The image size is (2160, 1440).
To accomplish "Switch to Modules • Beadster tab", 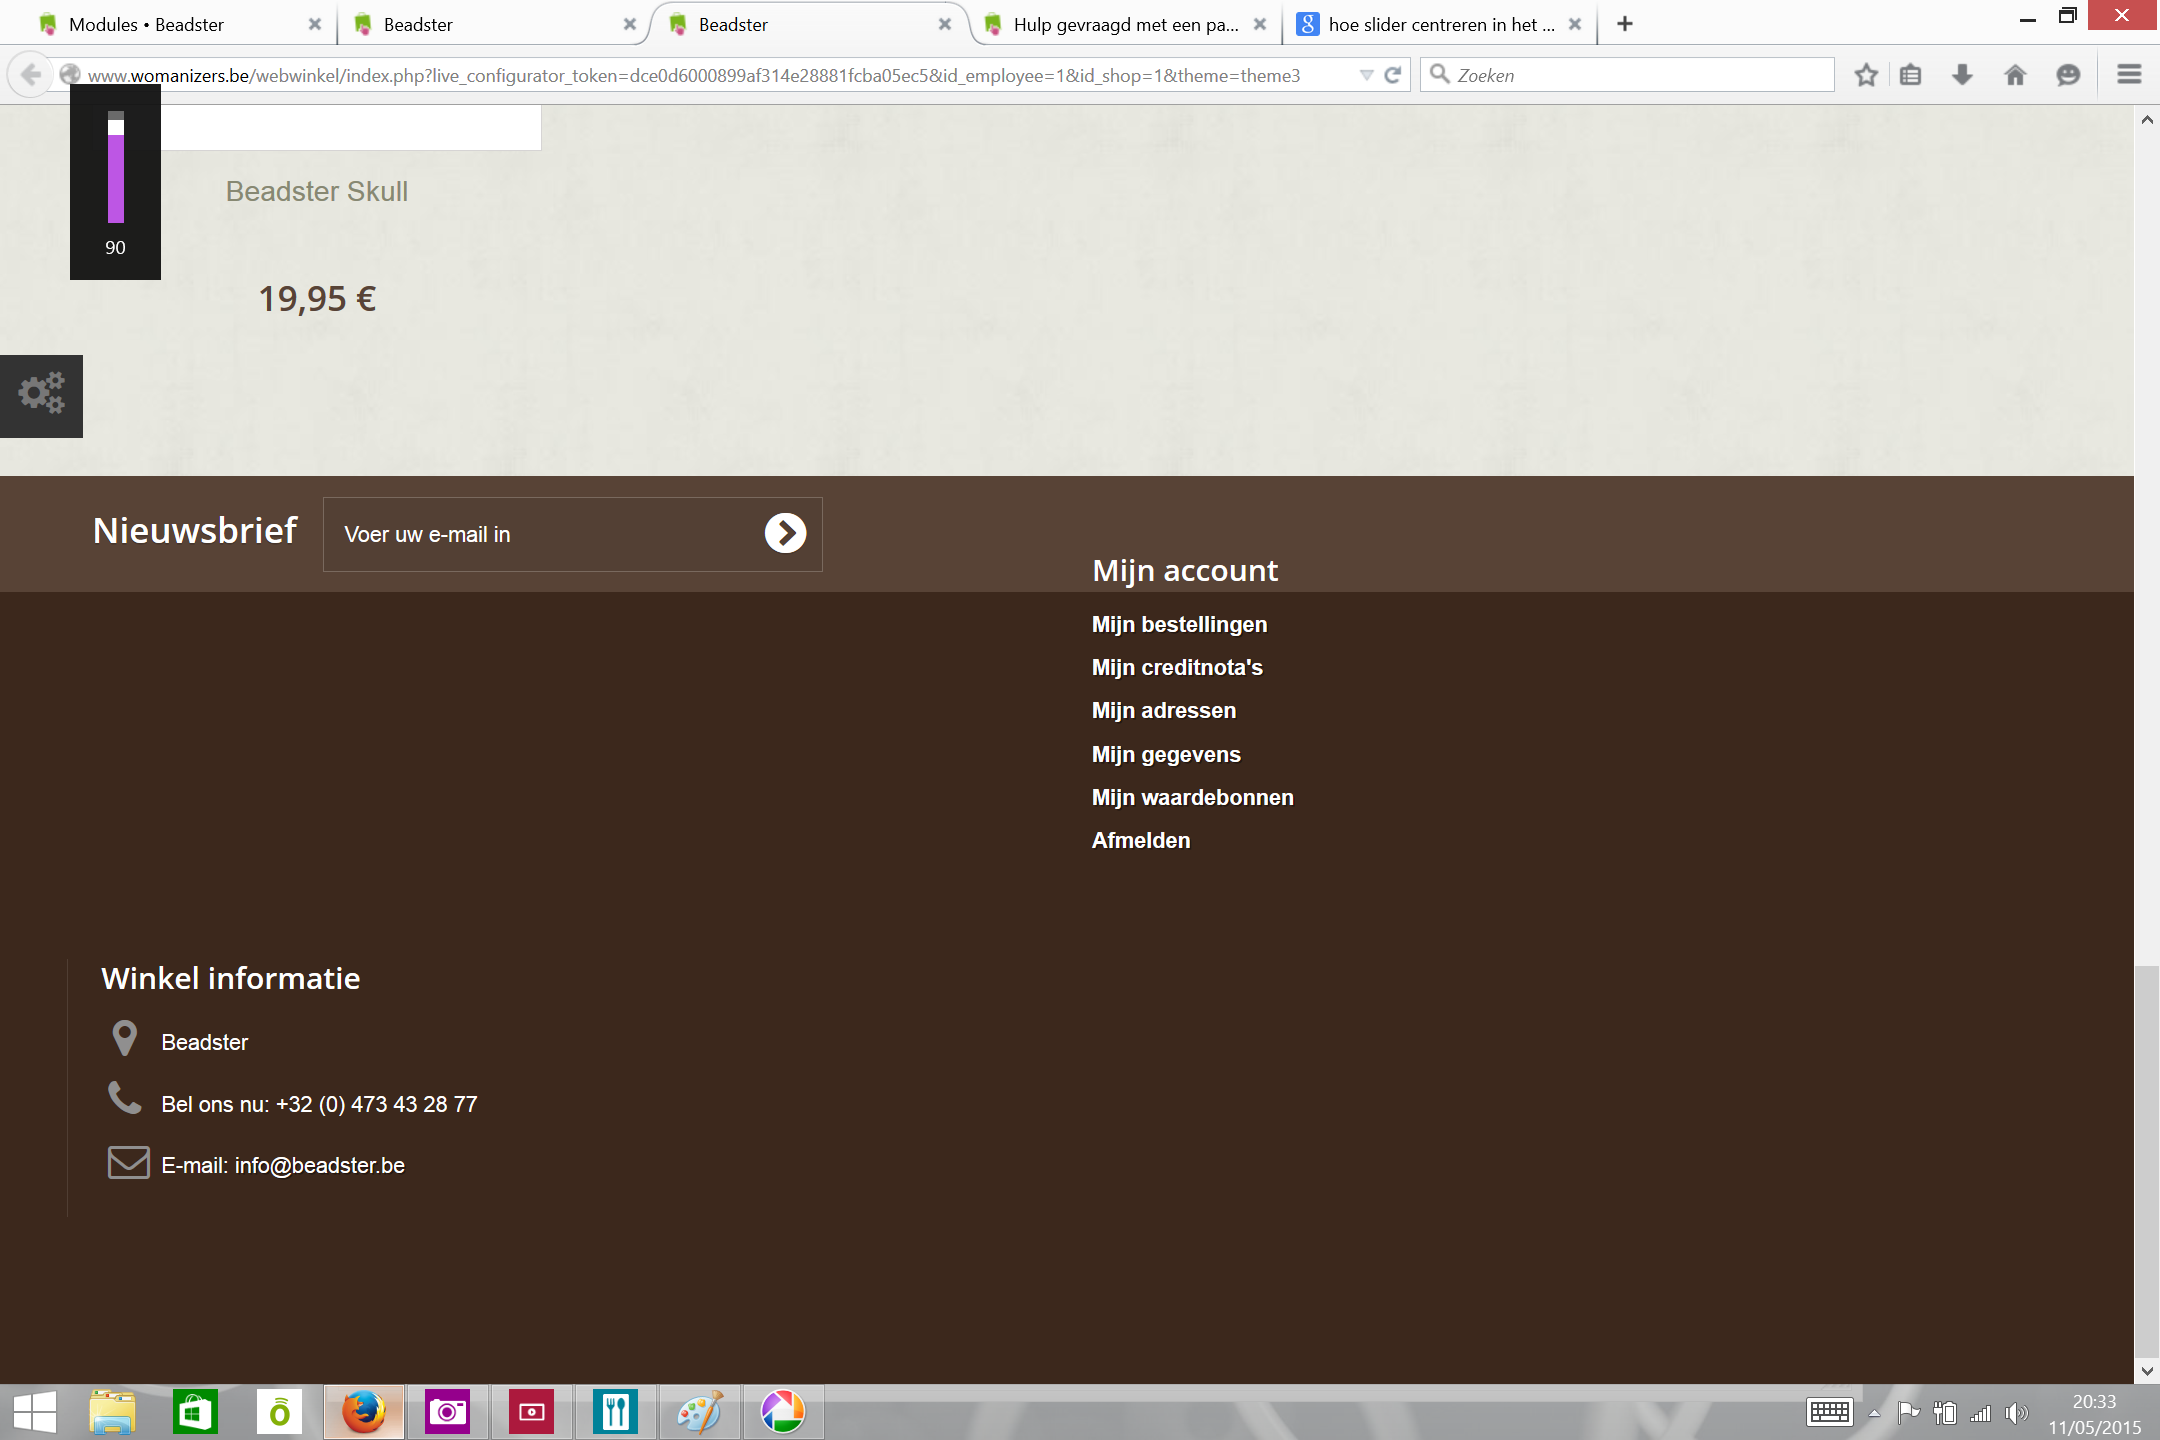I will (146, 24).
